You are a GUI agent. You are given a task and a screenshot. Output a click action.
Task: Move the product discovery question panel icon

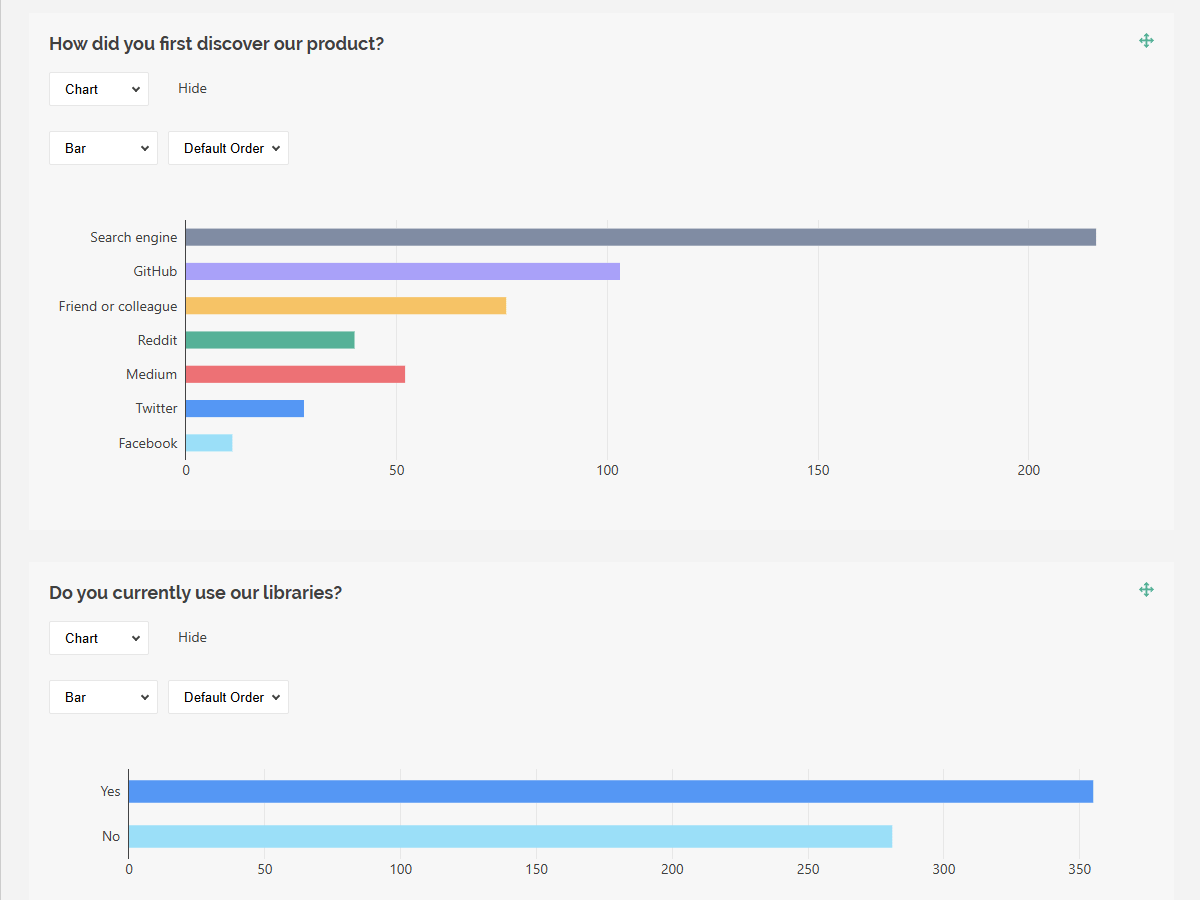[1146, 40]
